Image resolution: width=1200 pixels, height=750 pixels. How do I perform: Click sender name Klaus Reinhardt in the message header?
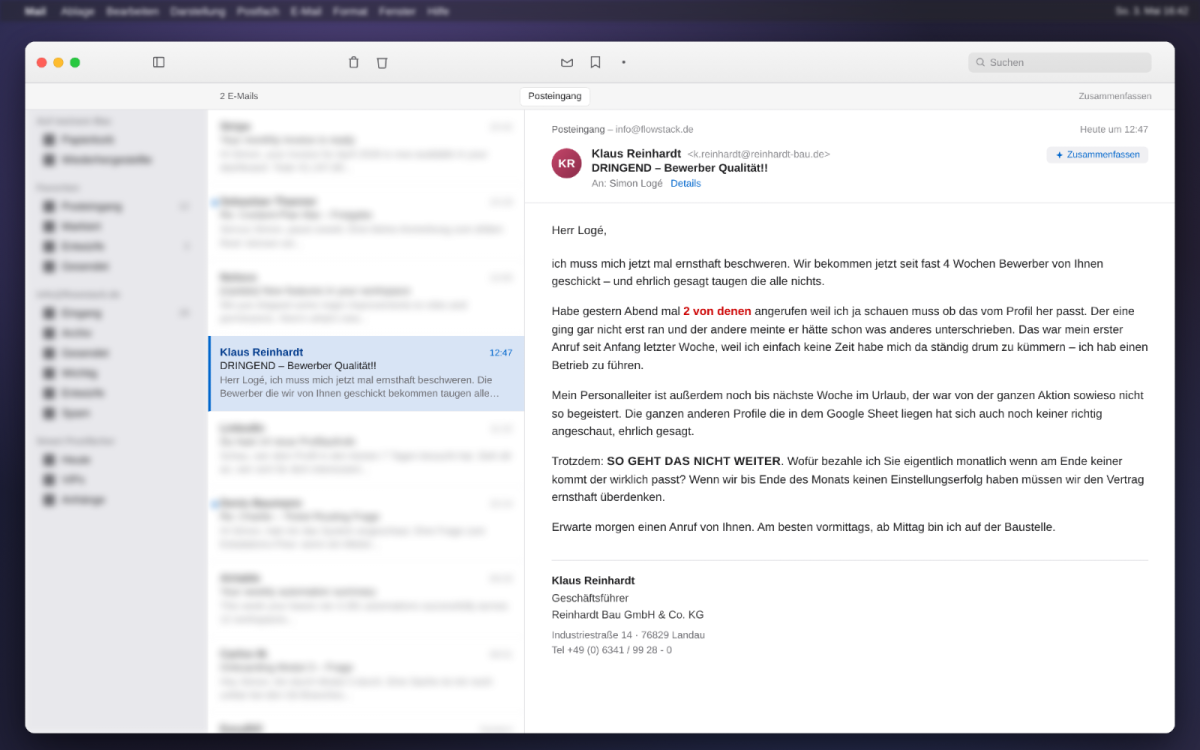636,153
